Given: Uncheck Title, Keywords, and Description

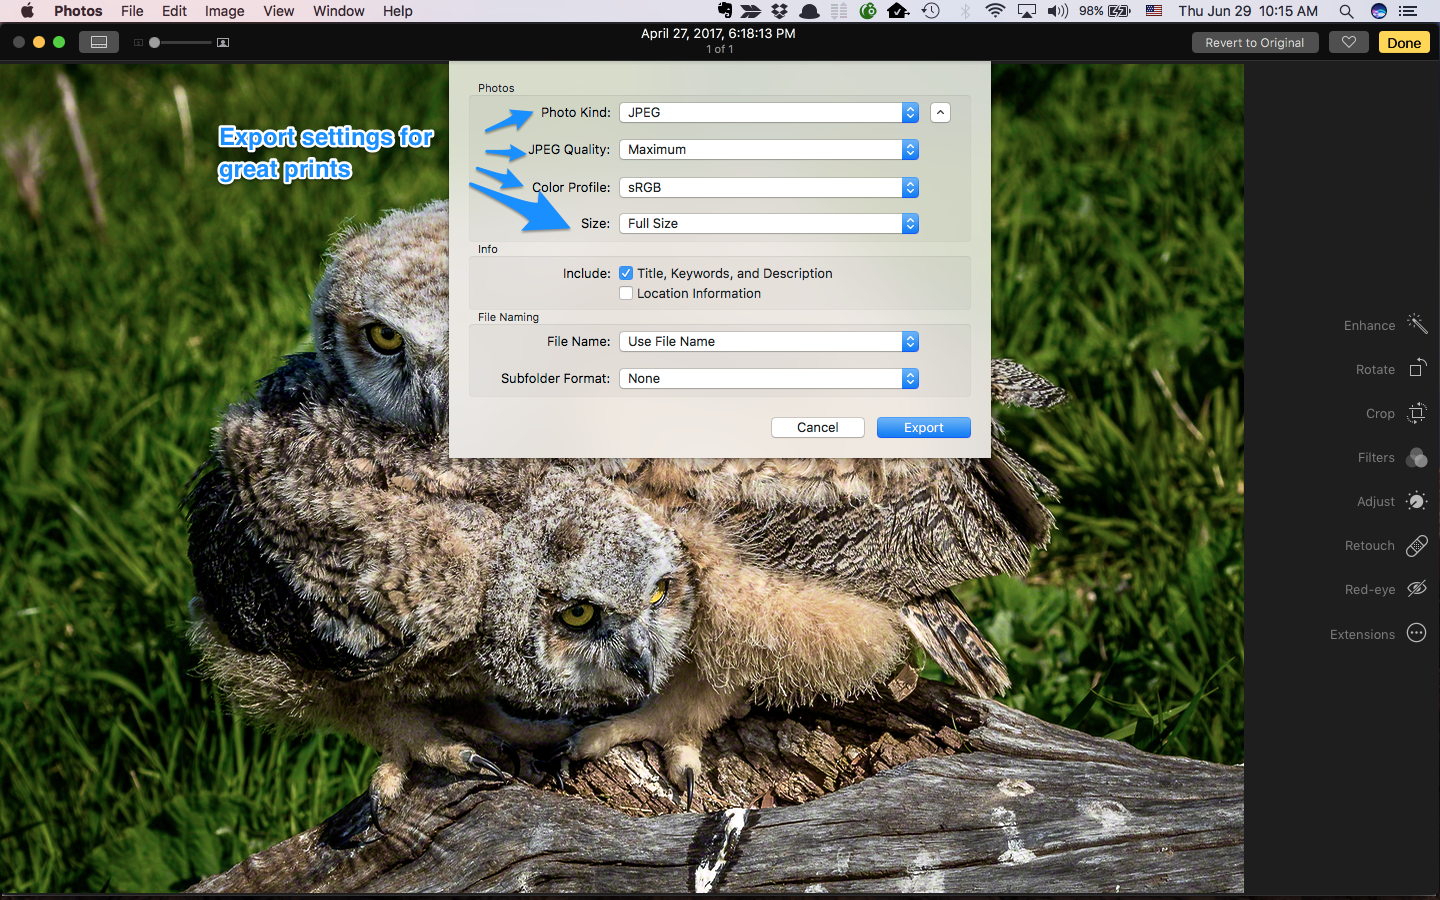Looking at the screenshot, I should [625, 272].
